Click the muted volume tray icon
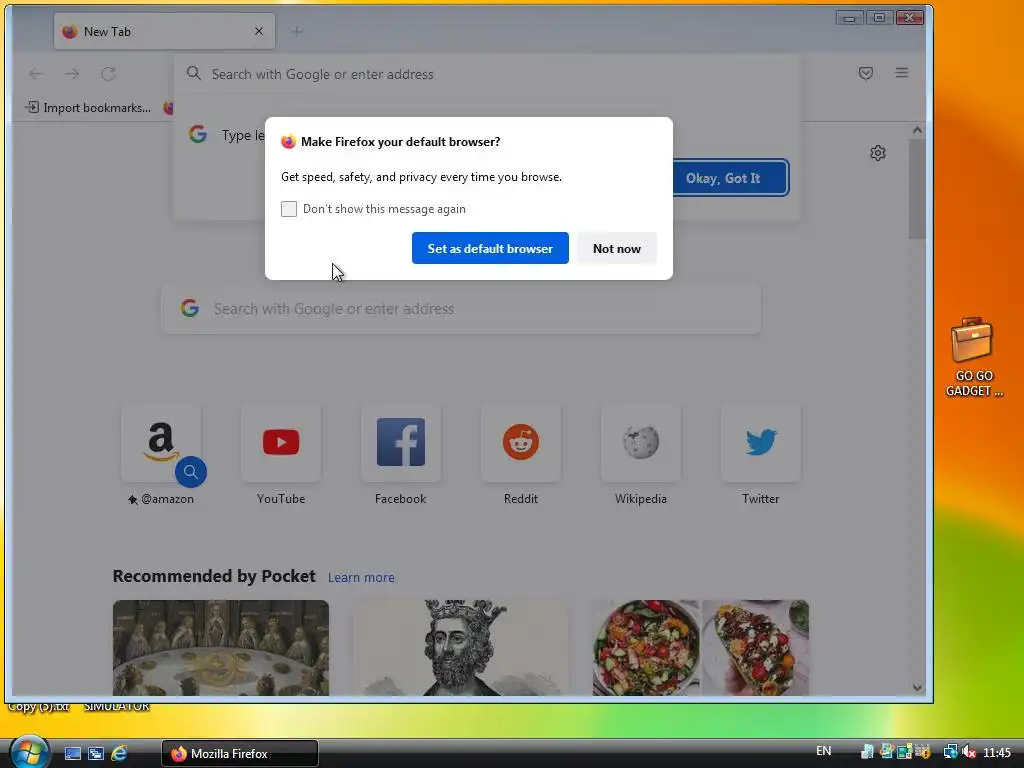Screen dimensions: 1024x768 pos(968,753)
